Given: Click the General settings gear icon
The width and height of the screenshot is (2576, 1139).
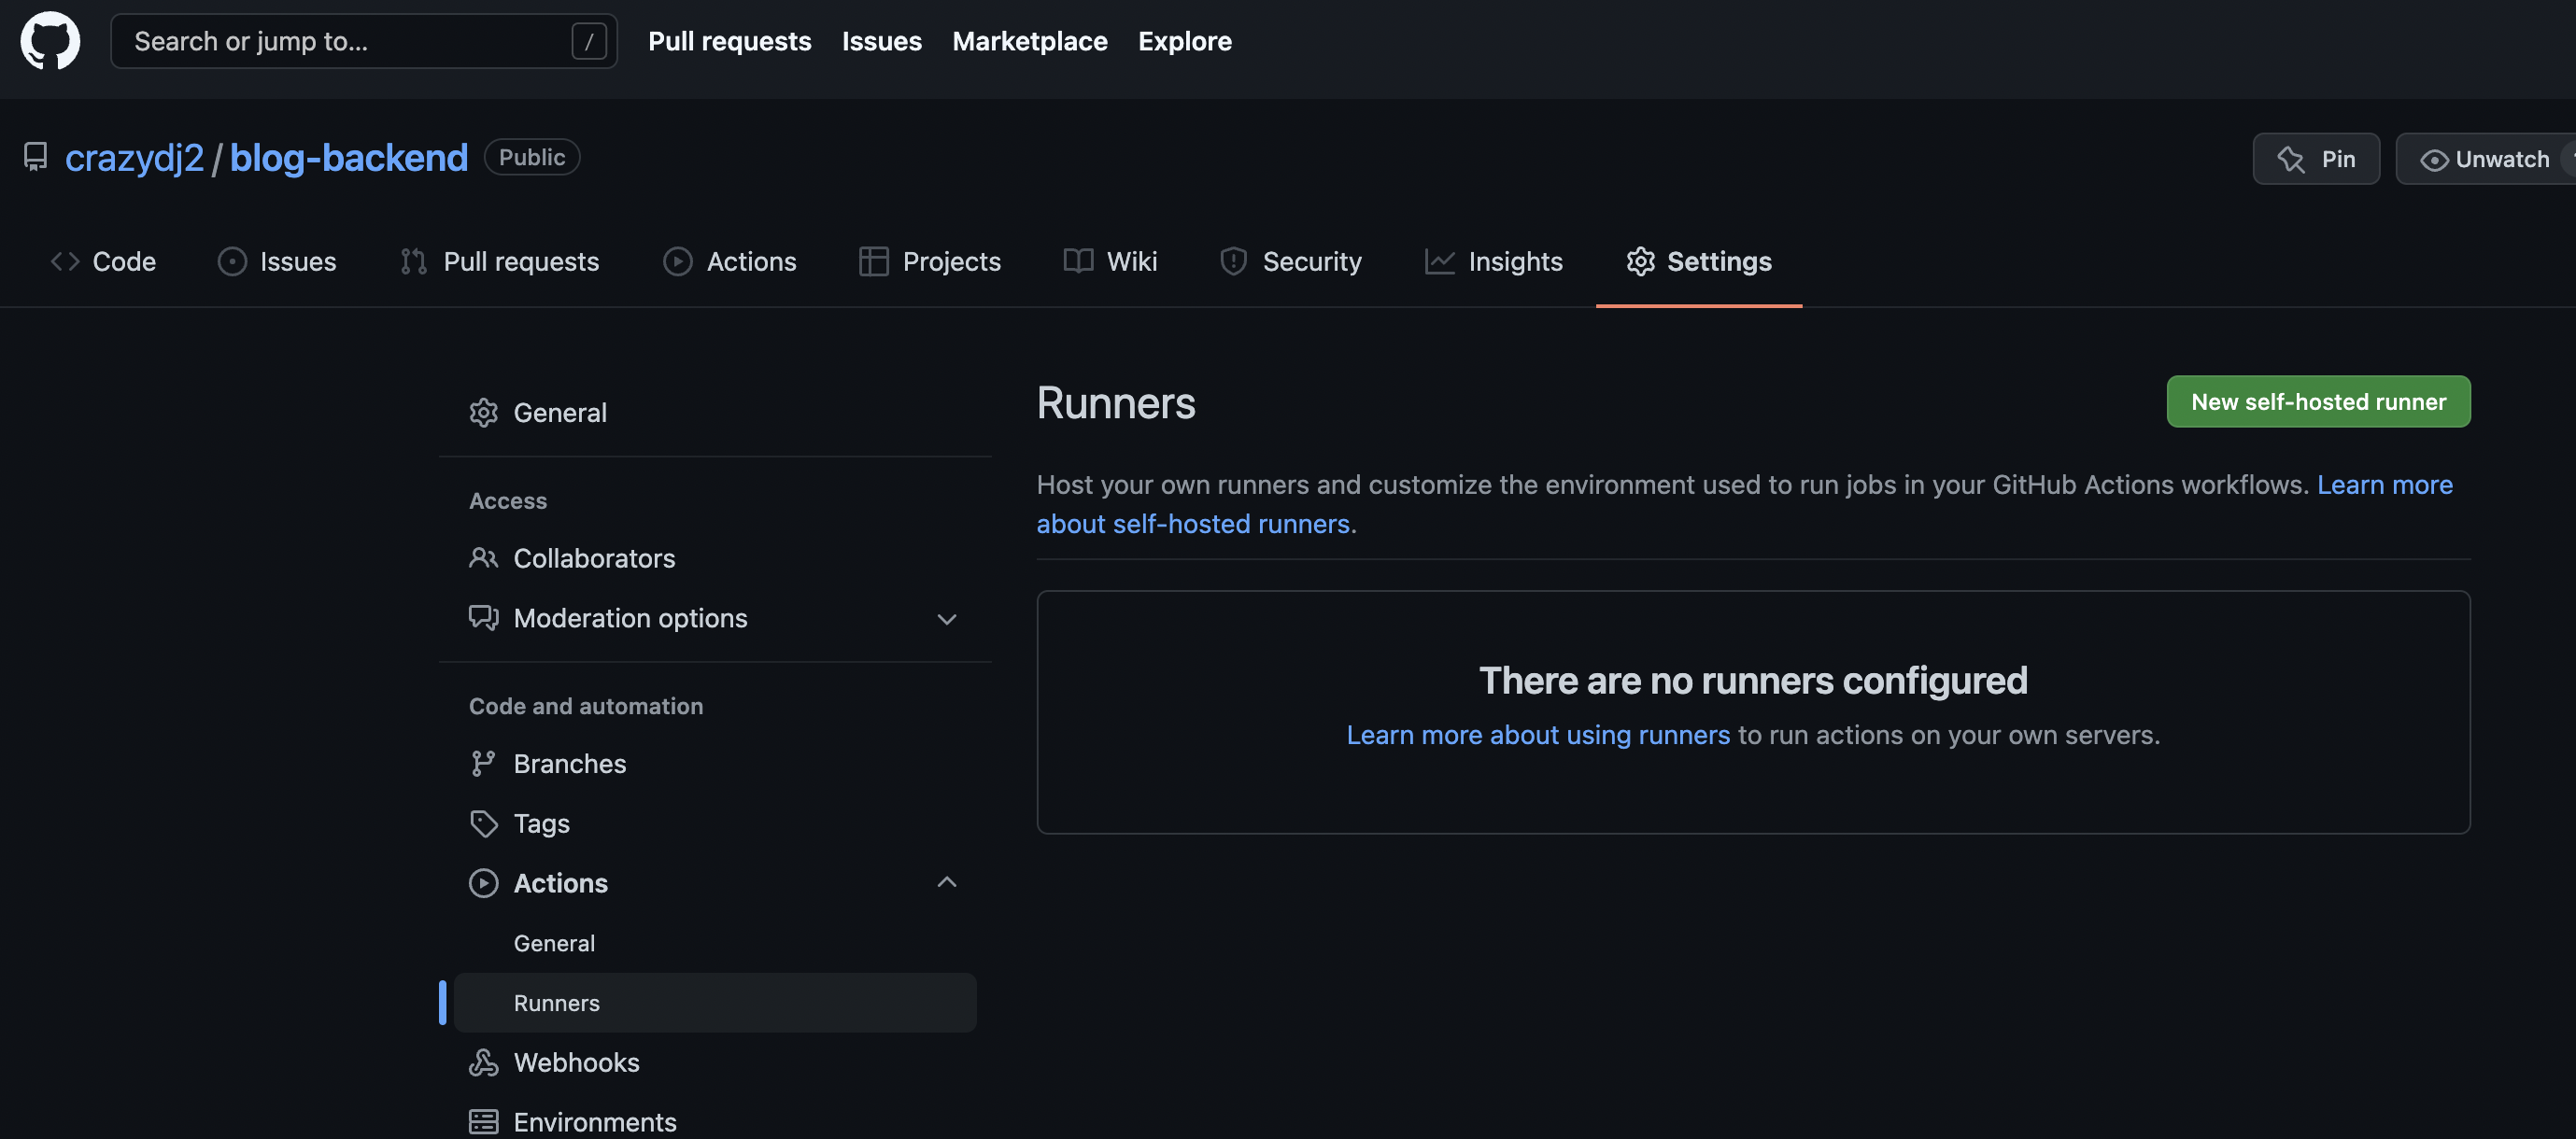Looking at the screenshot, I should click(x=483, y=412).
